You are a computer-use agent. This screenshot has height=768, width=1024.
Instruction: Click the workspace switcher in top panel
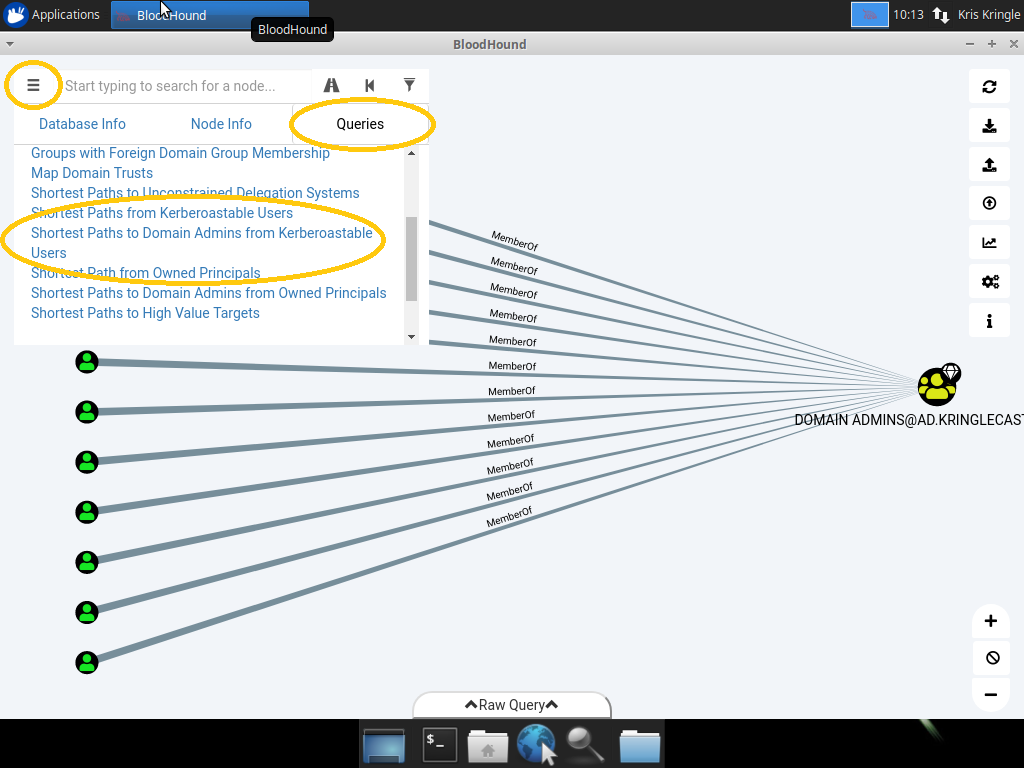pos(870,14)
